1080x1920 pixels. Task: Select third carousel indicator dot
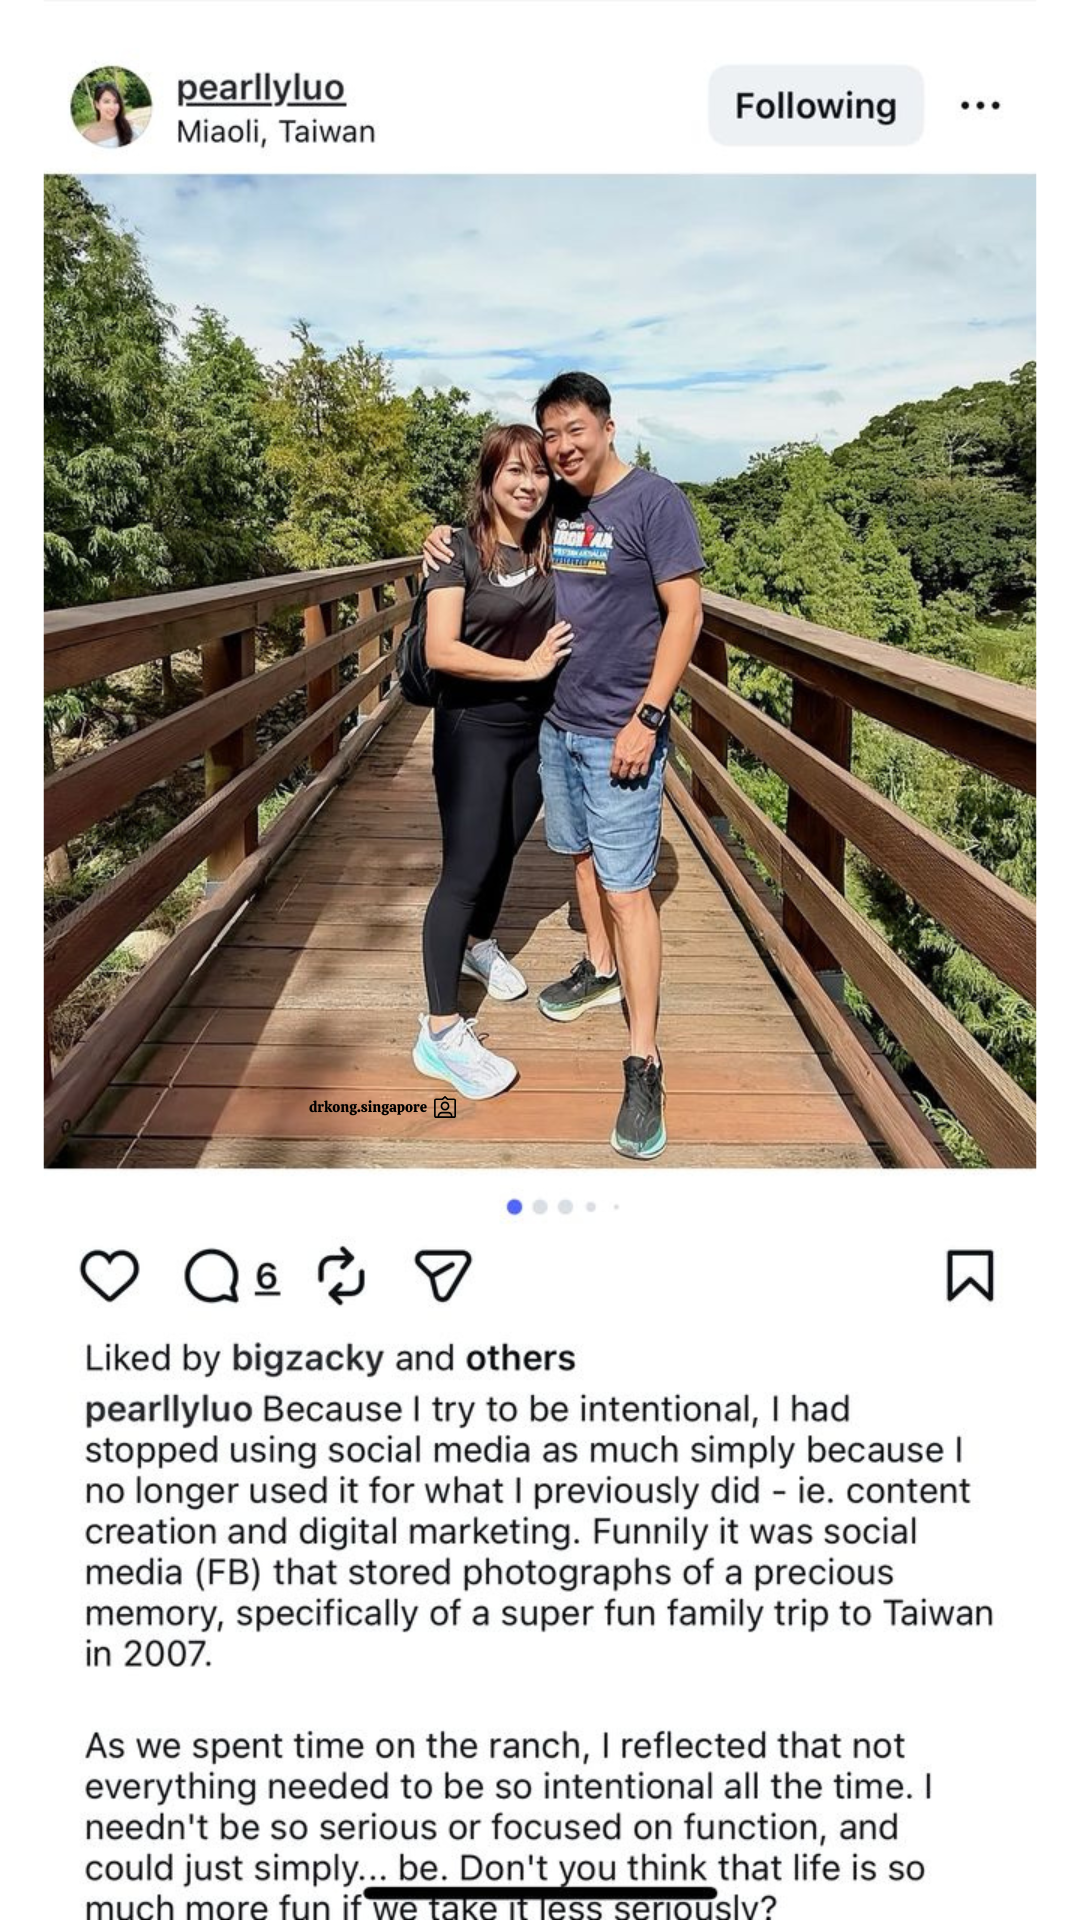click(x=565, y=1207)
